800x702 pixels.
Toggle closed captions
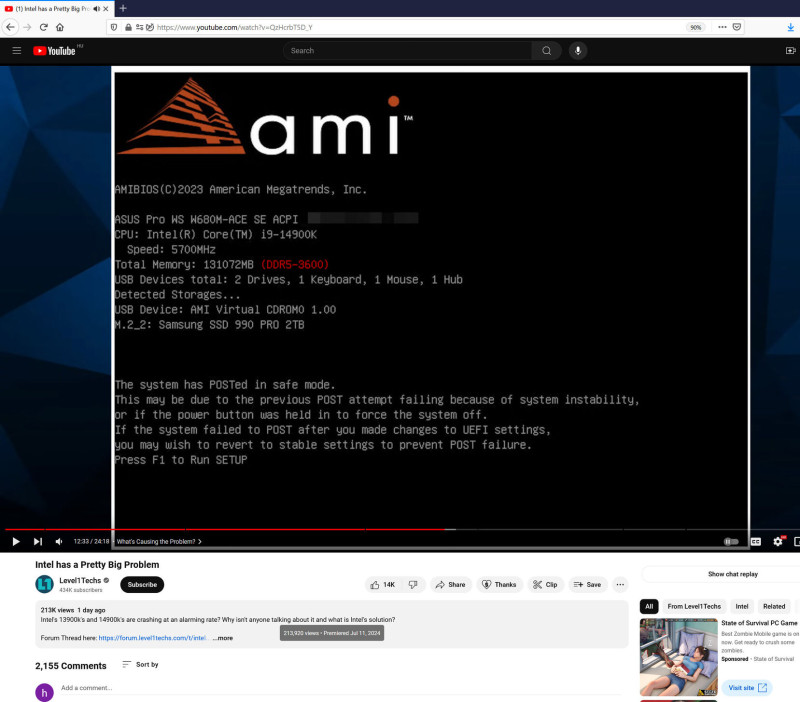756,541
